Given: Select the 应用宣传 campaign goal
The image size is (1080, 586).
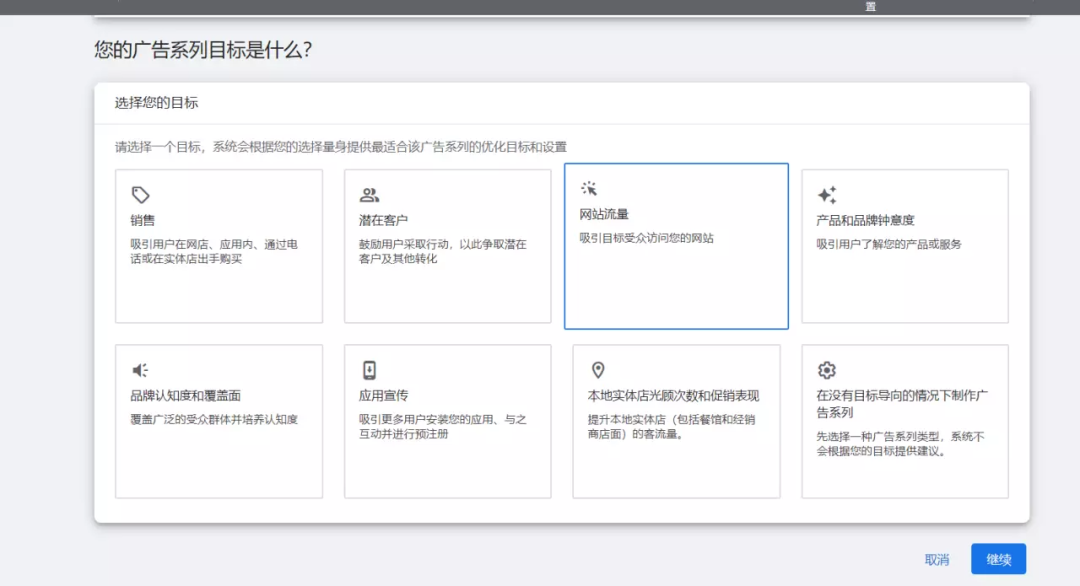Looking at the screenshot, I should coord(447,420).
